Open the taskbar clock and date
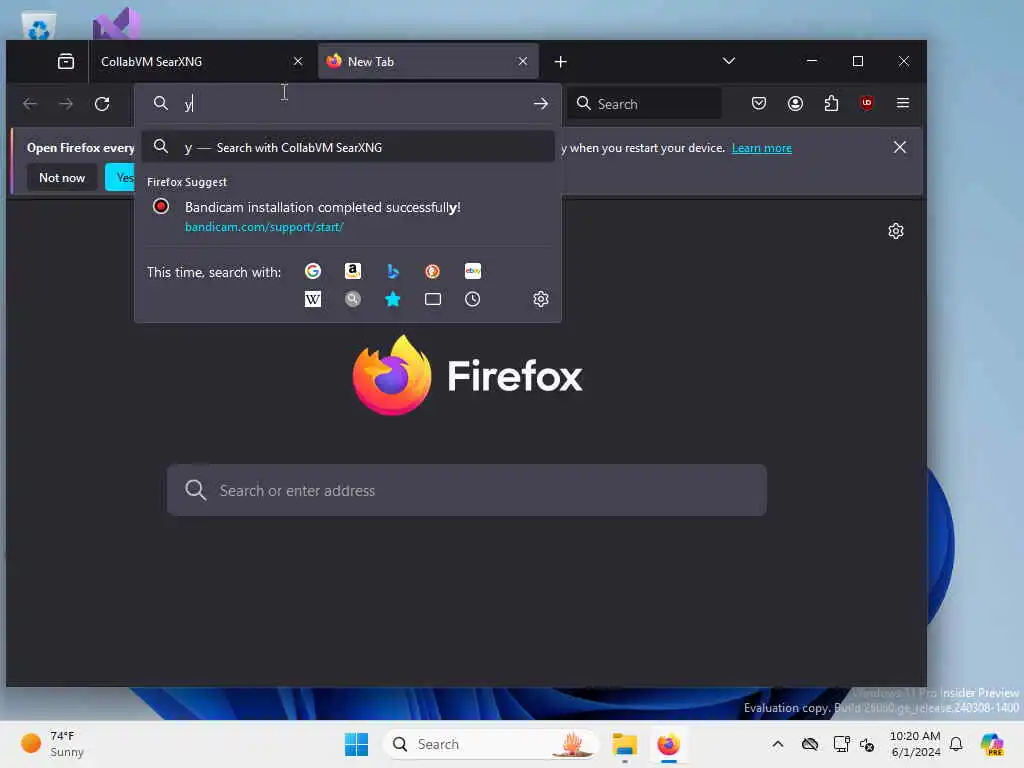 click(915, 744)
